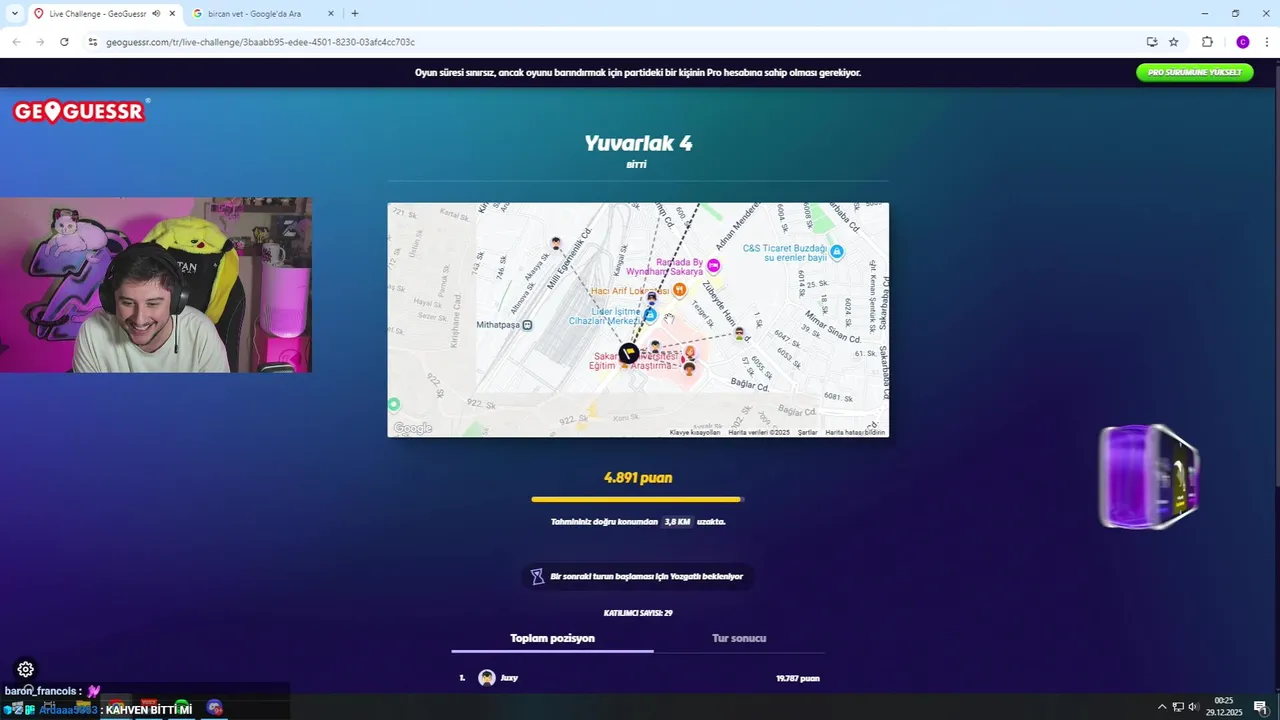Image resolution: width=1280 pixels, height=720 pixels.
Task: Click the taskbar network icon
Action: 1178,707
